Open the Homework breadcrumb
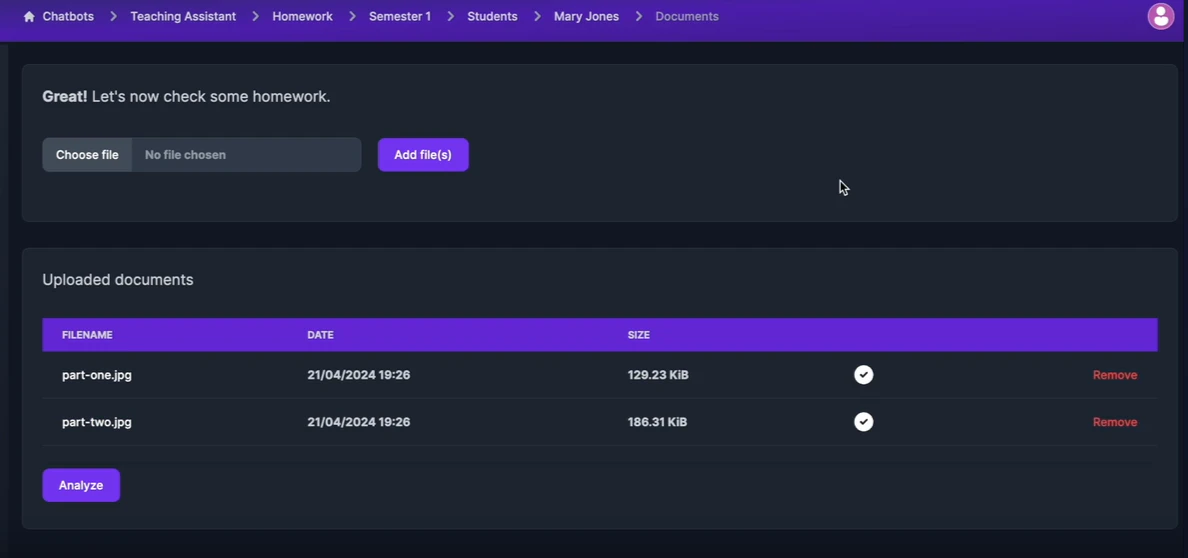This screenshot has width=1188, height=558. coord(302,17)
